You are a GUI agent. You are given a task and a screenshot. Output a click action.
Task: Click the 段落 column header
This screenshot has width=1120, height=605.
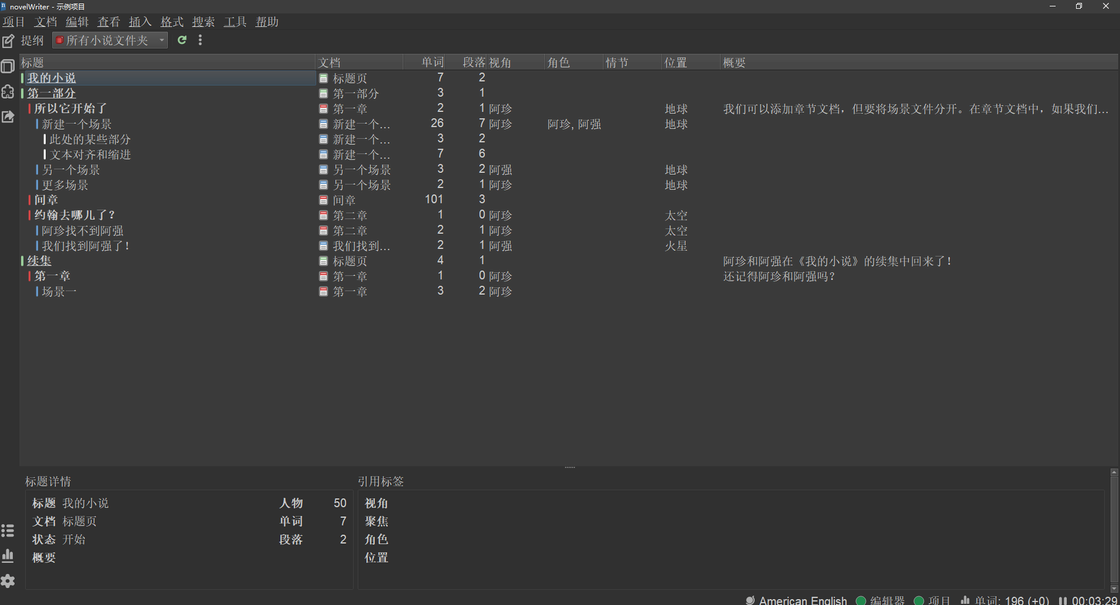[467, 63]
